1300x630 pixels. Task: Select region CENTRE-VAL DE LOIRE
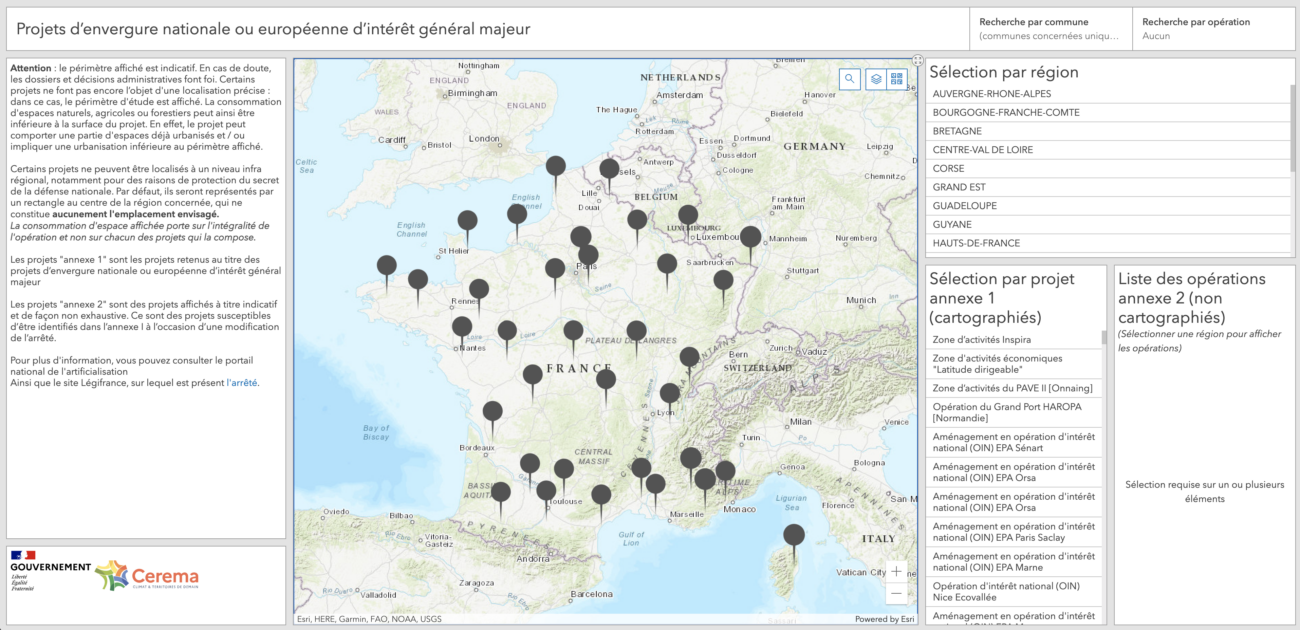pyautogui.click(x=1108, y=150)
